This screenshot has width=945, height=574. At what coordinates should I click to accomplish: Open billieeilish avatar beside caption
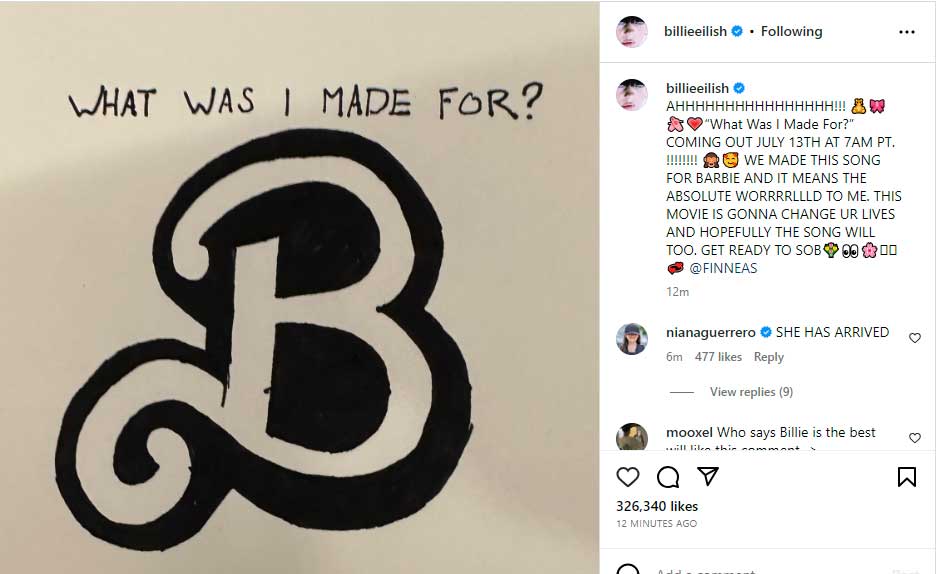[632, 94]
